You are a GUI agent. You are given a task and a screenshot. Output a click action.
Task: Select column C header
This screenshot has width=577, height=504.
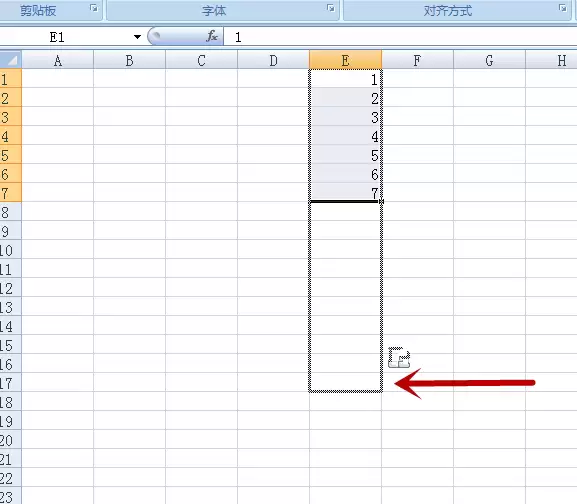201,60
